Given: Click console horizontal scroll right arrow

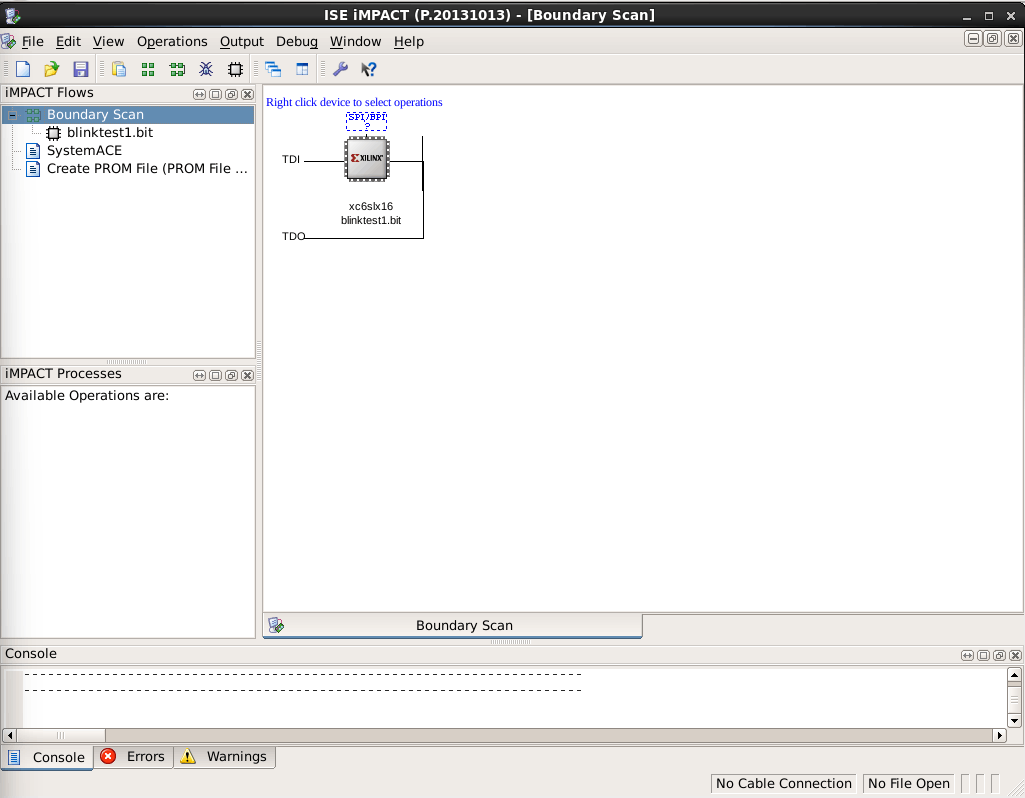Looking at the screenshot, I should pos(999,735).
